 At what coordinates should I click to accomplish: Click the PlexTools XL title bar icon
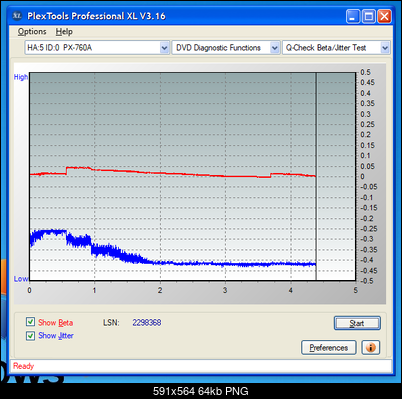17,16
